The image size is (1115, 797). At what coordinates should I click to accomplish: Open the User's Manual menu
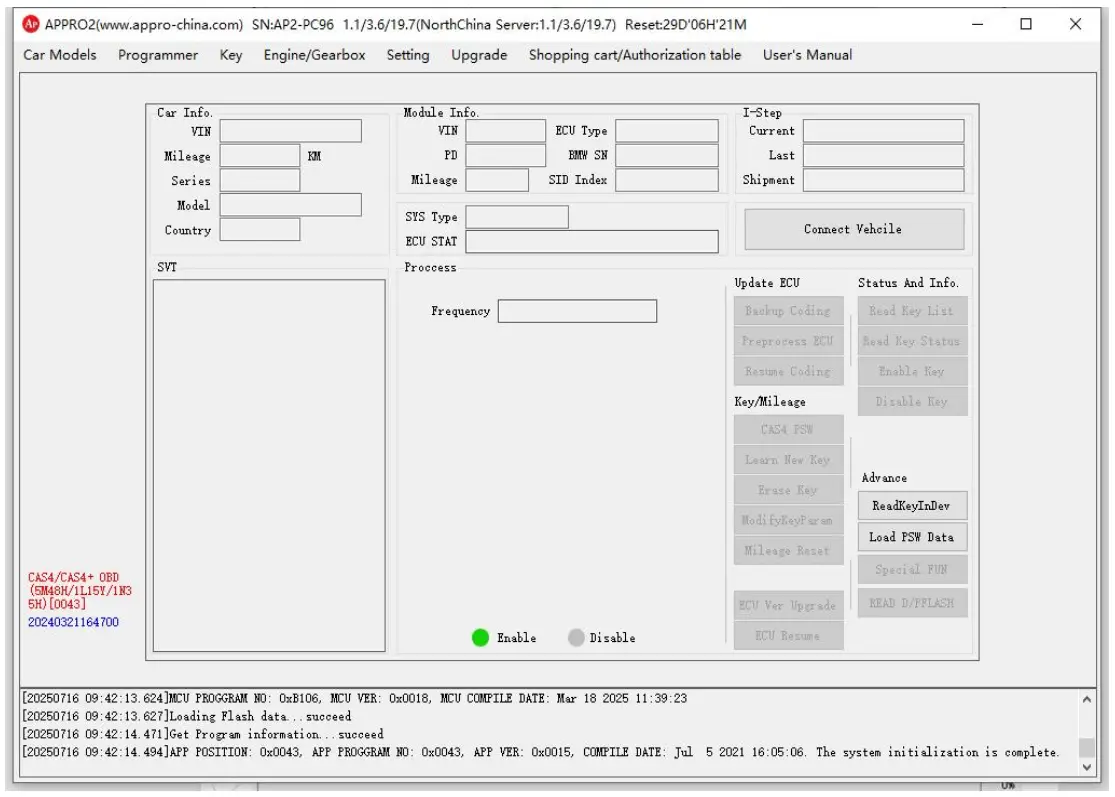807,55
